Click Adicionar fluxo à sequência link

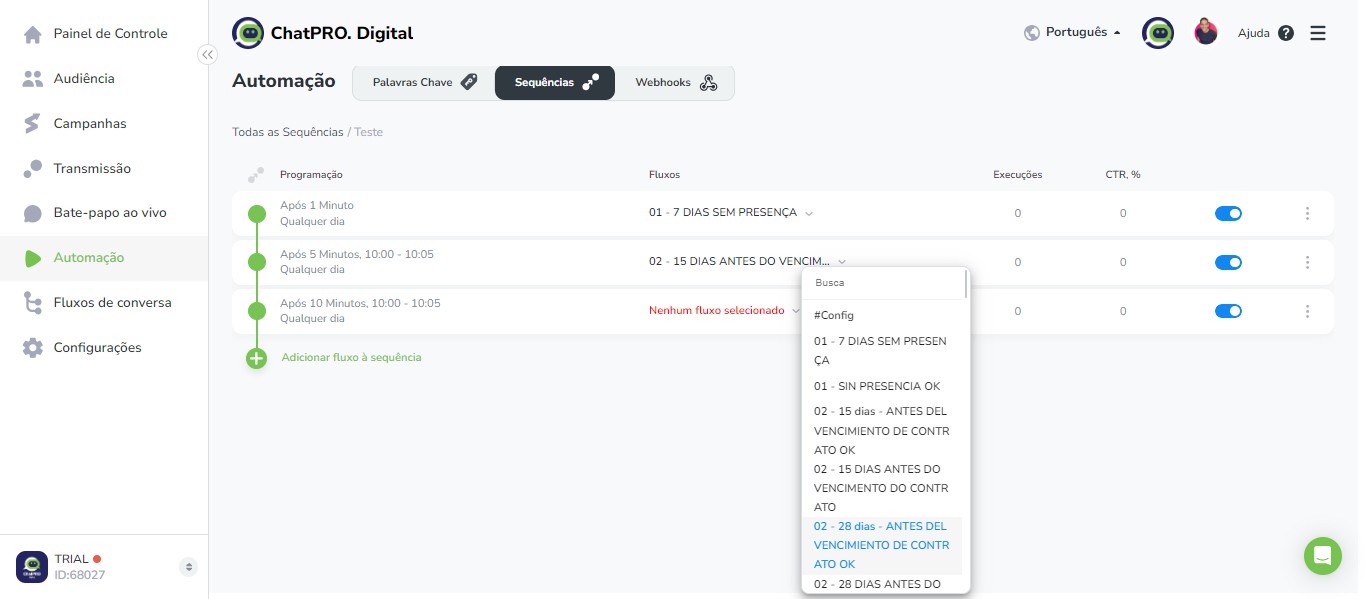351,358
